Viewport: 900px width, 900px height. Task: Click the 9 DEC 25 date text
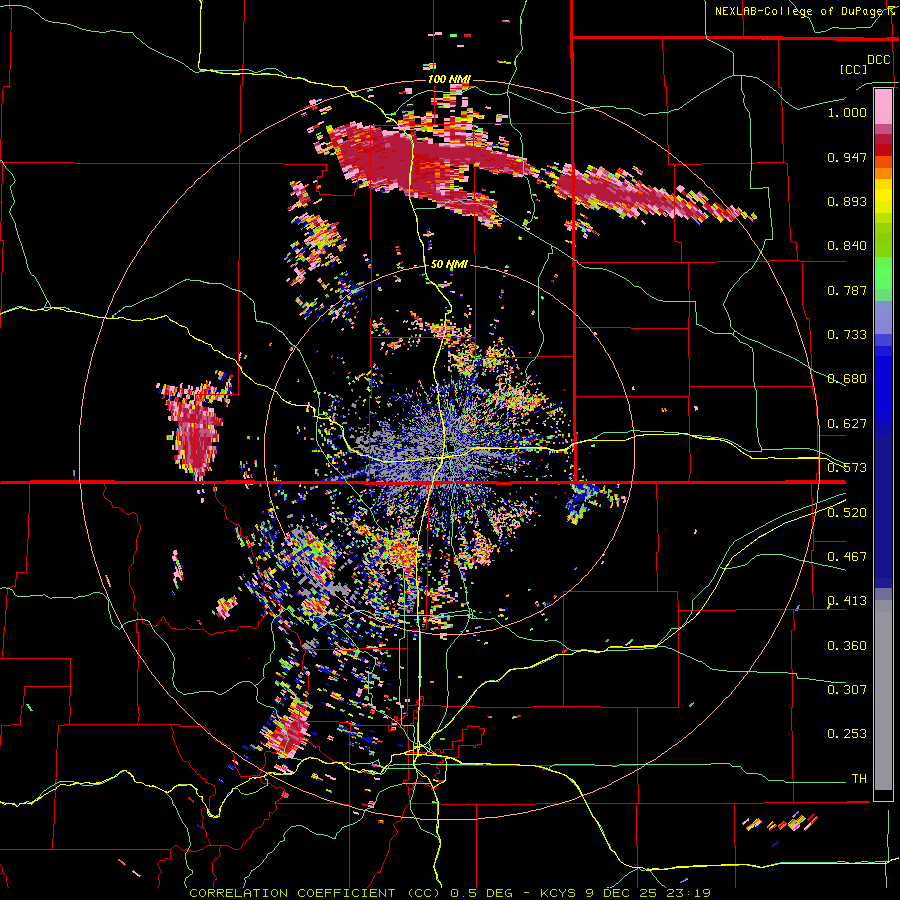pyautogui.click(x=621, y=893)
